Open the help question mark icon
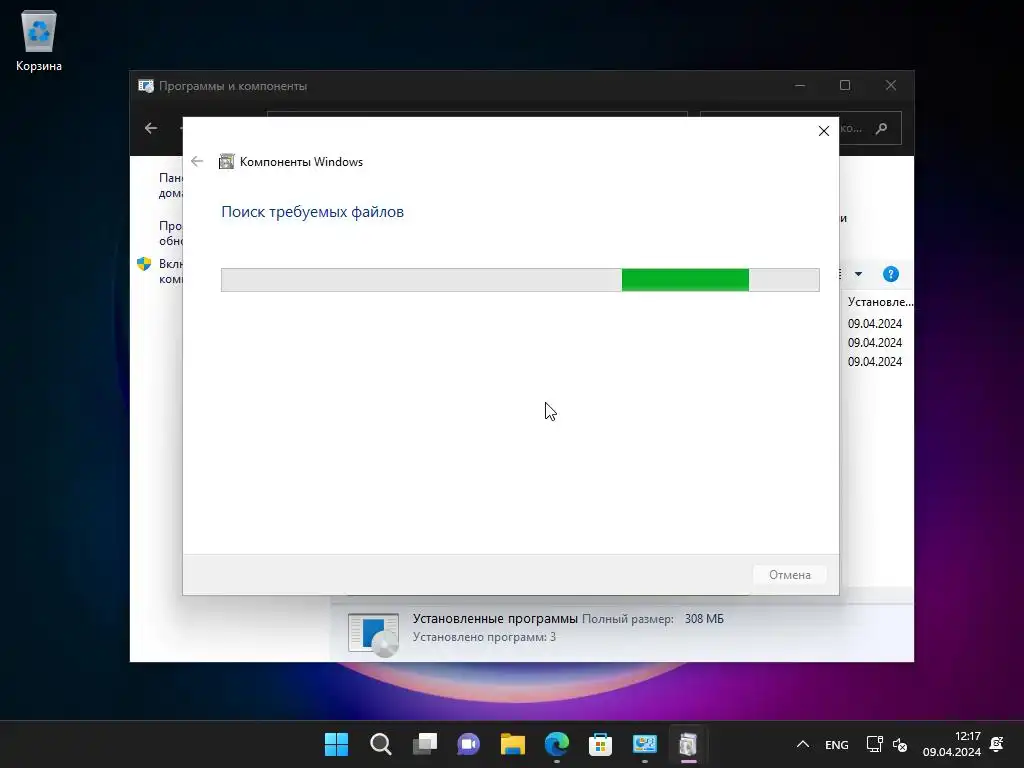Screen dimensions: 1024x768 point(890,274)
